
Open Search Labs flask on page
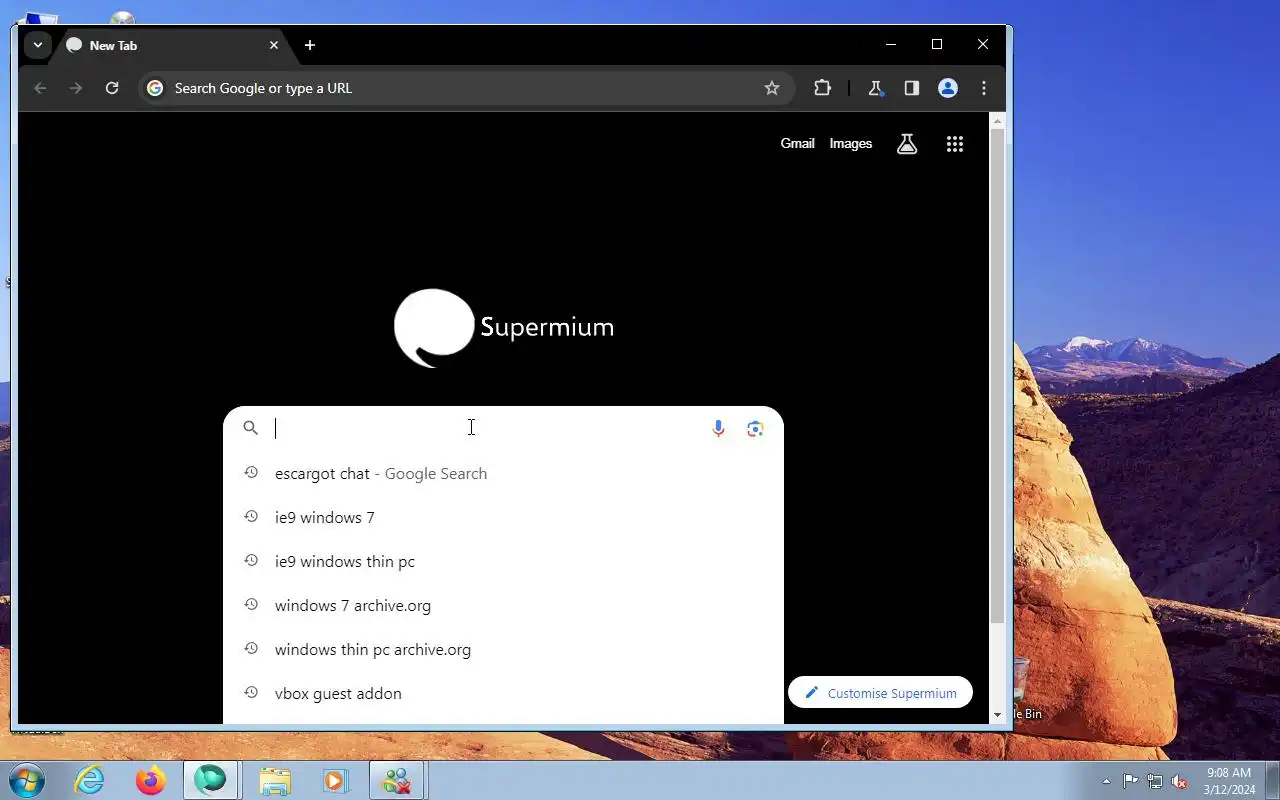point(907,144)
